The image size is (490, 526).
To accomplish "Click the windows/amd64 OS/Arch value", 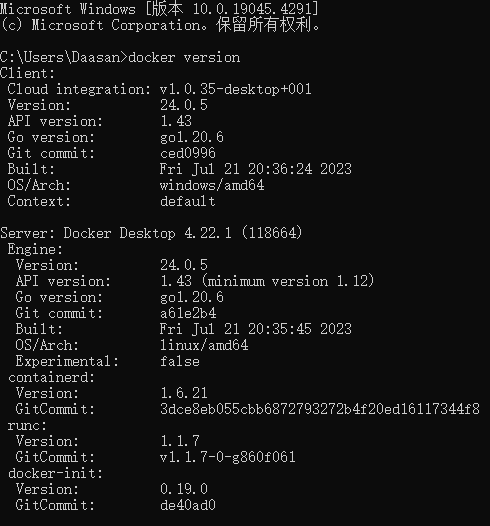I will (212, 185).
